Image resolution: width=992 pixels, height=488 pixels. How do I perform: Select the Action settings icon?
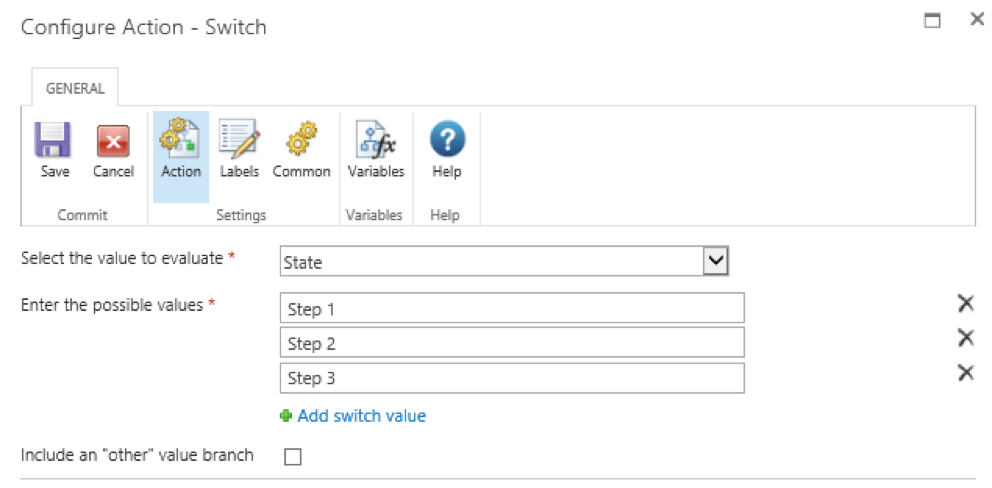pos(180,137)
